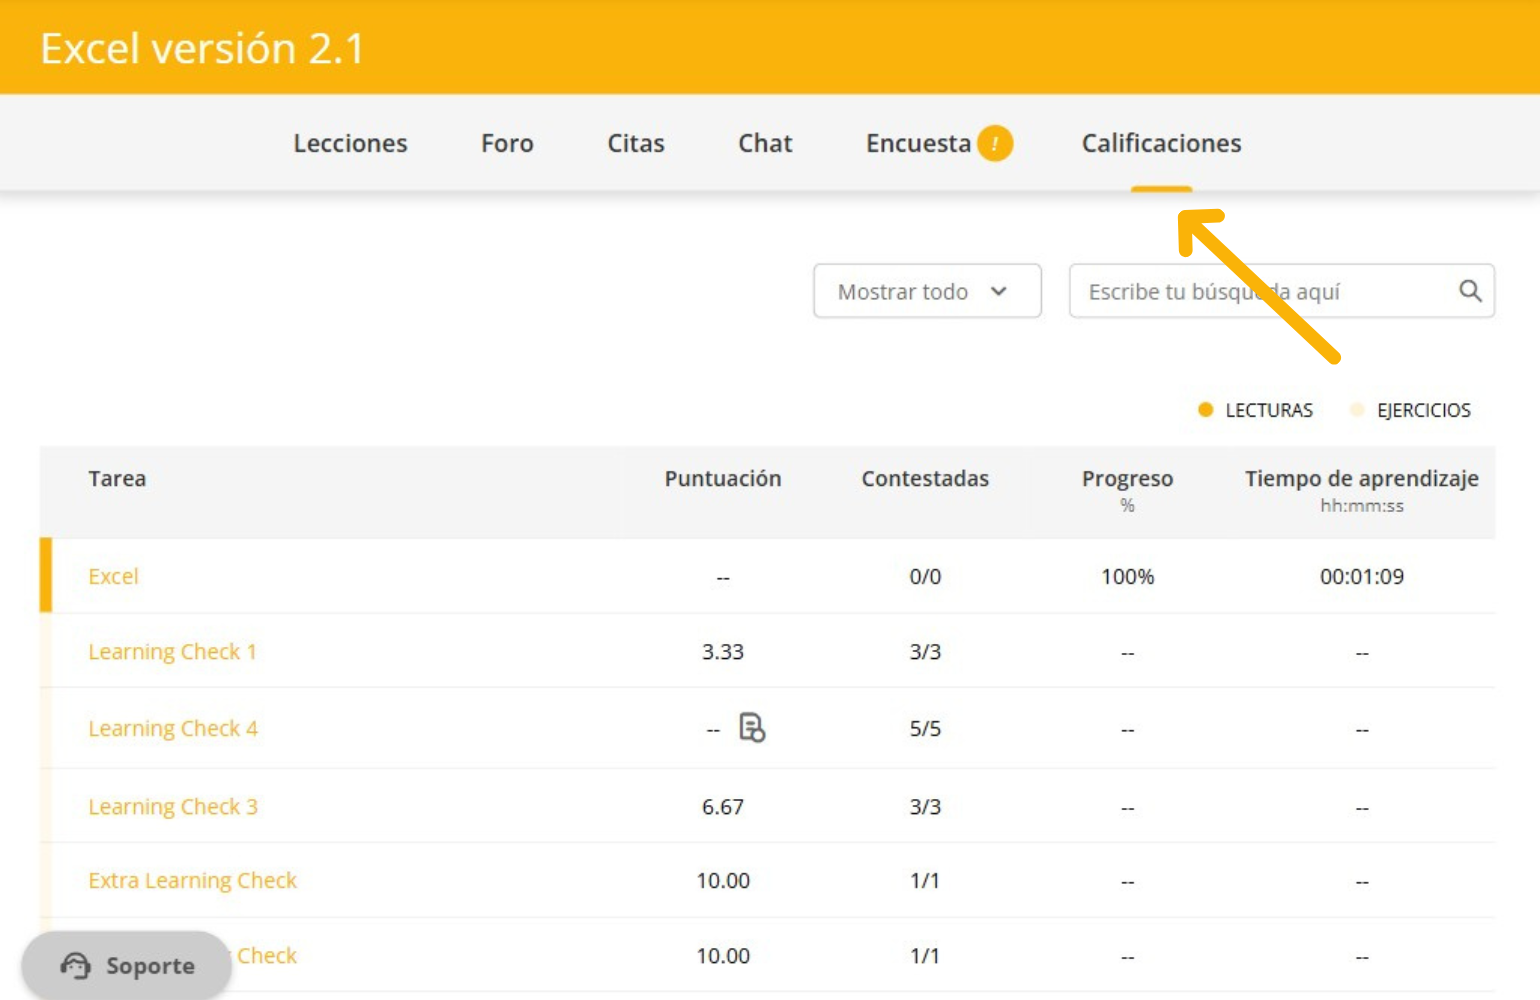The width and height of the screenshot is (1540, 1000).
Task: Toggle the LECTURAS legend filter
Action: tap(1256, 410)
